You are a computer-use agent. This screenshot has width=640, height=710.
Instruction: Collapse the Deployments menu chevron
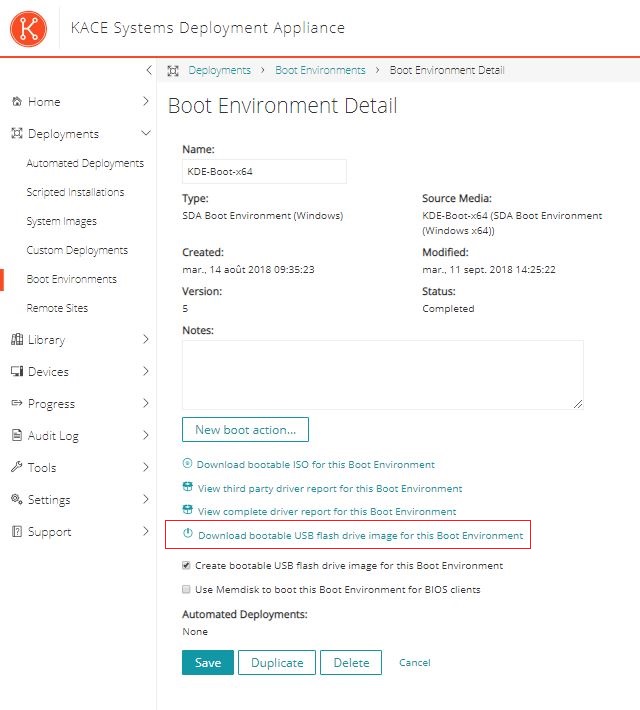[146, 133]
